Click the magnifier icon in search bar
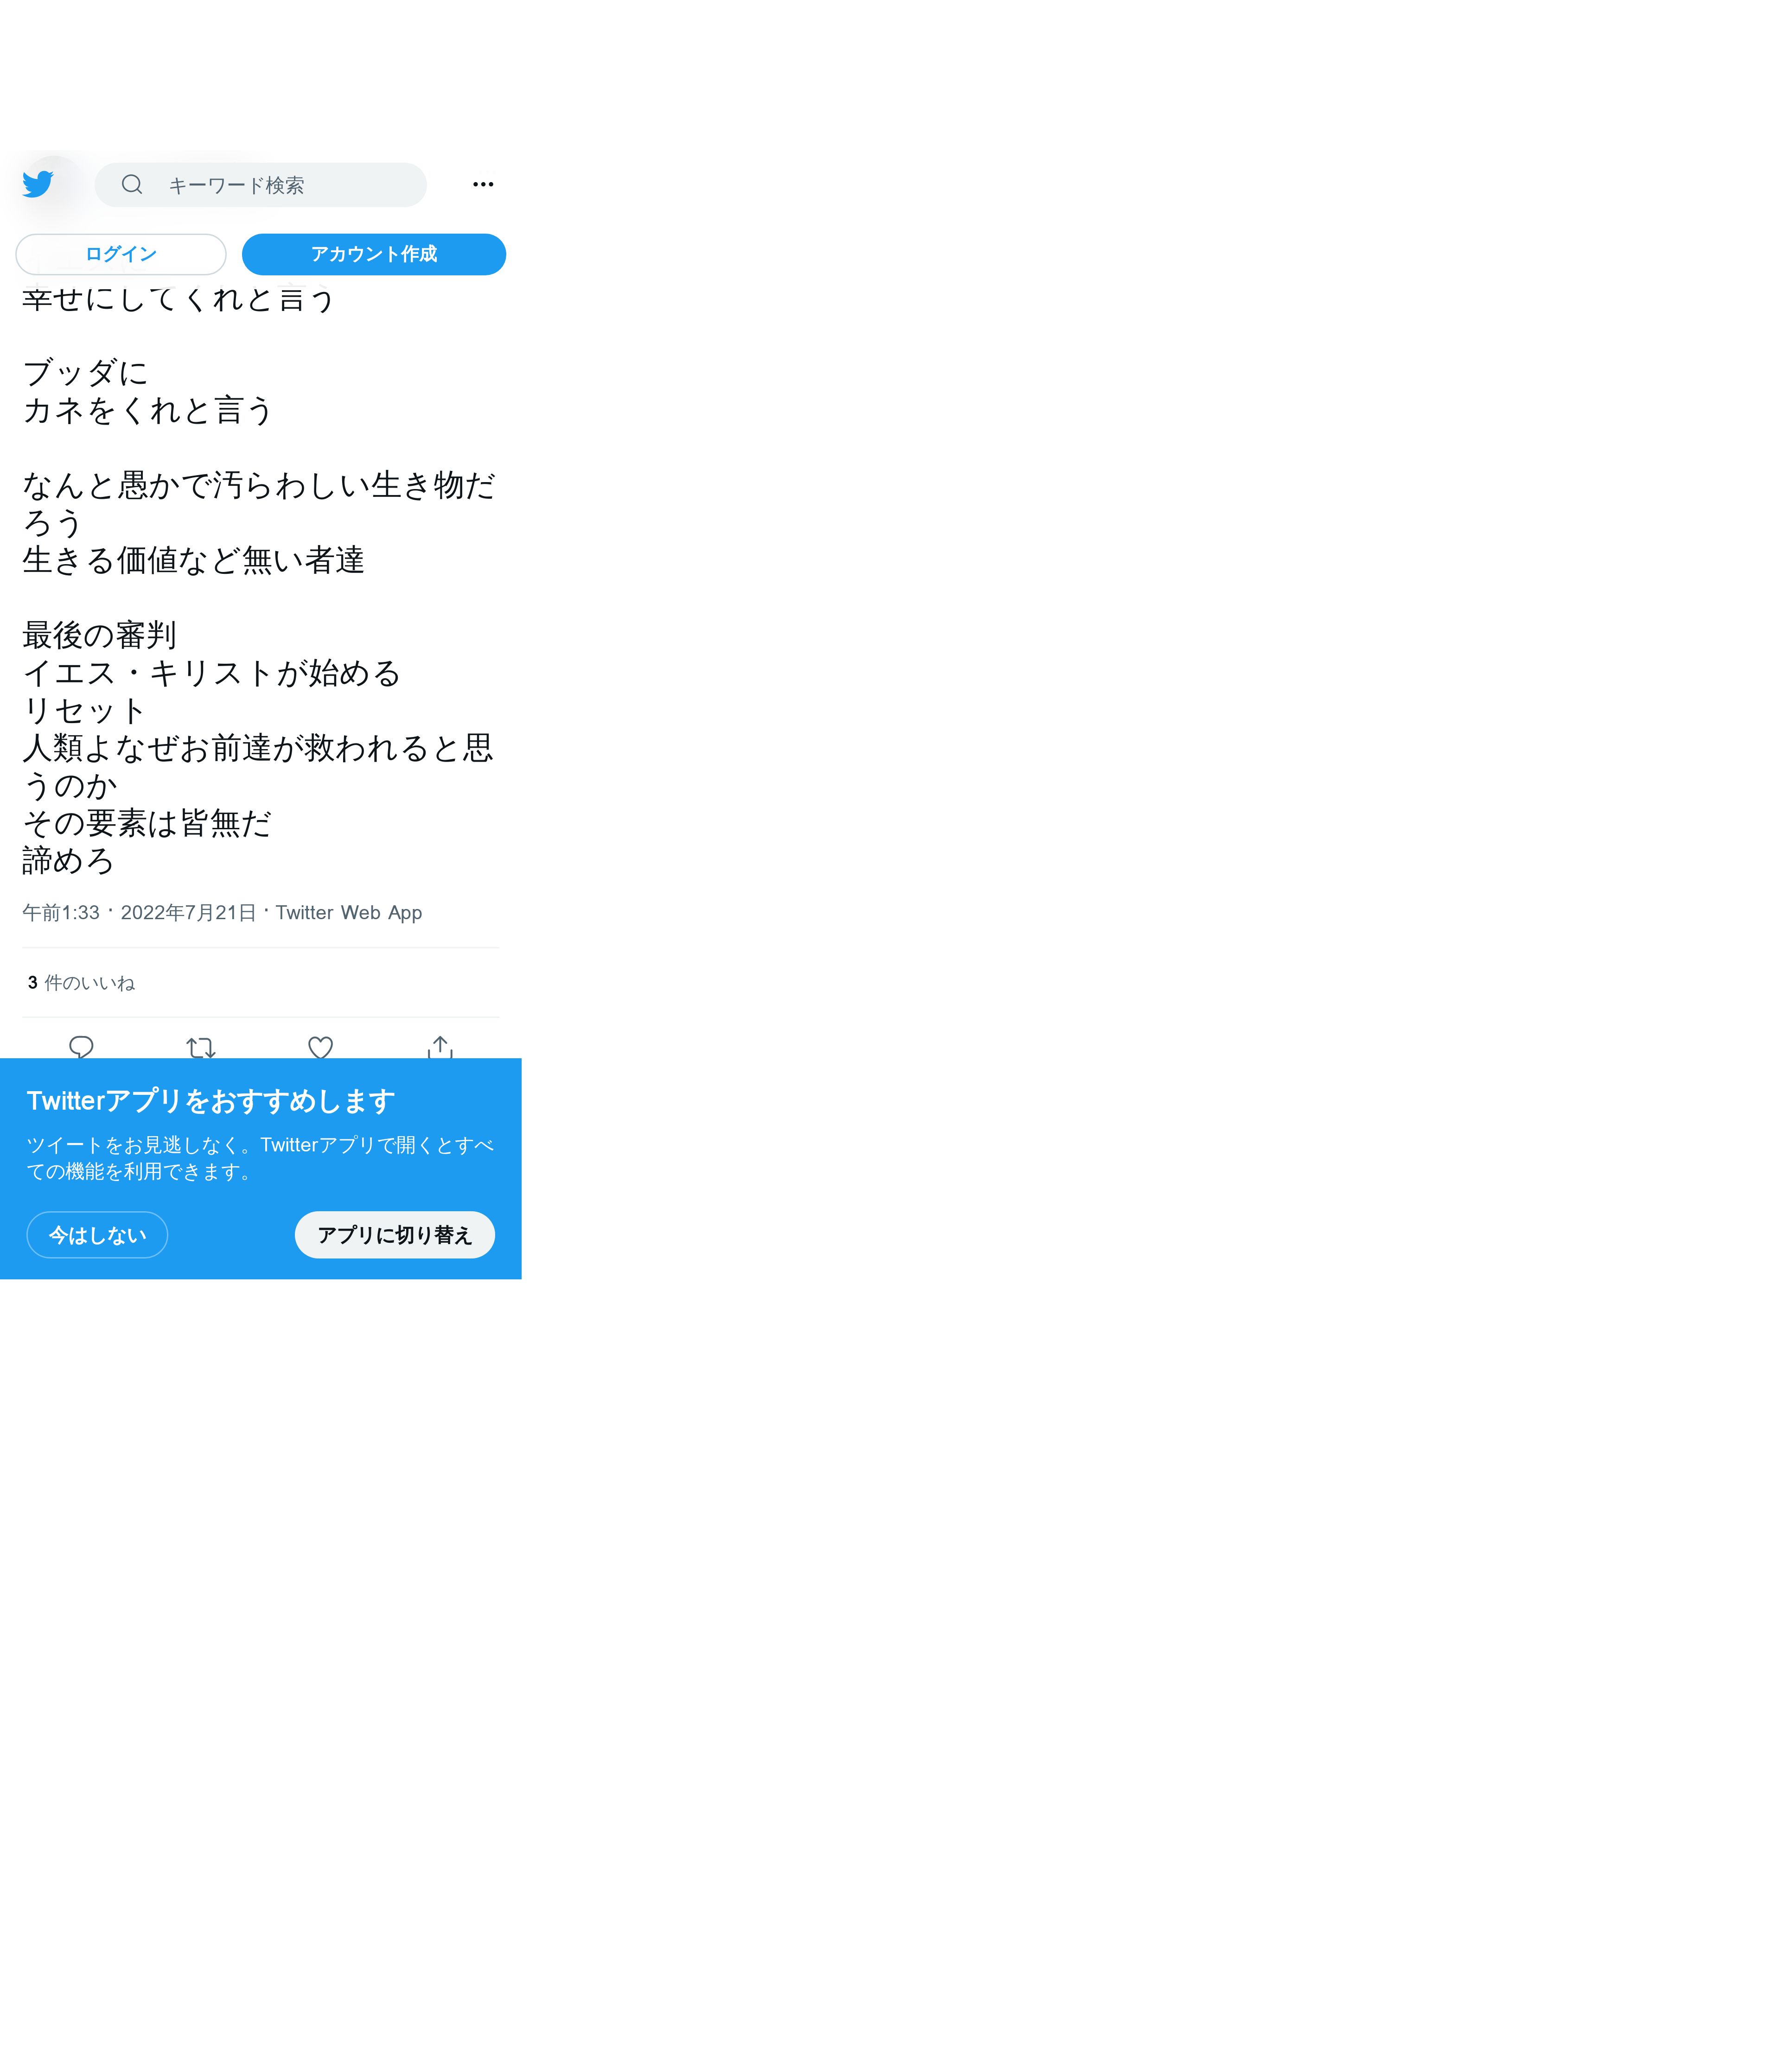Viewport: 1786px width, 2072px height. [132, 185]
